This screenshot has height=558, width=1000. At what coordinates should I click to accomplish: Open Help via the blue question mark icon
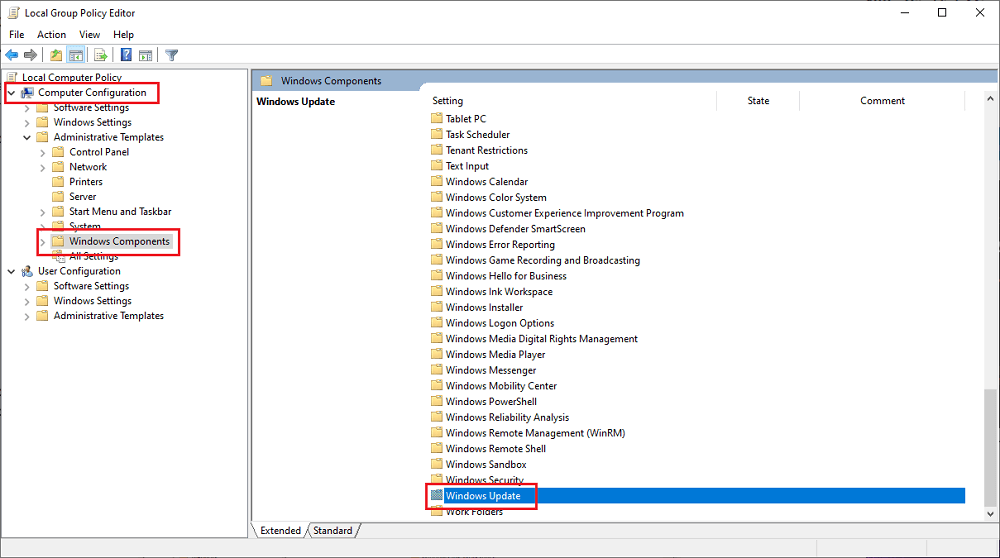126,55
